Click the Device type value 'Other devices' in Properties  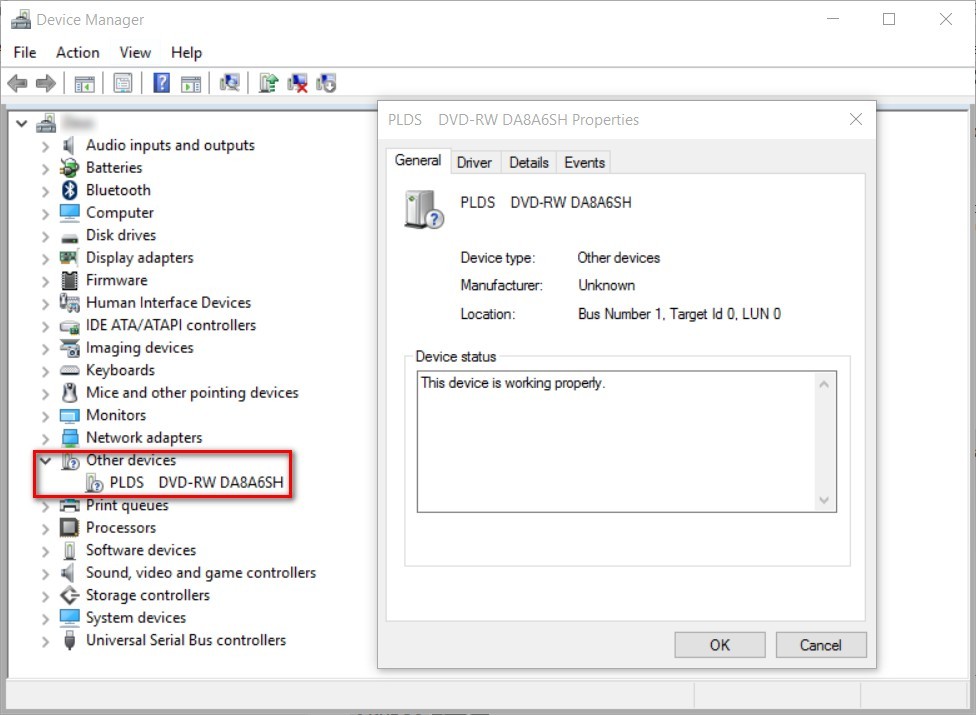618,258
